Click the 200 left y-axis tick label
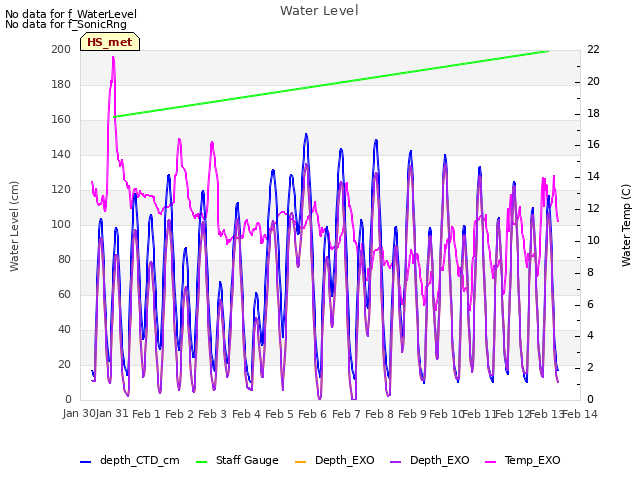 coord(61,49)
